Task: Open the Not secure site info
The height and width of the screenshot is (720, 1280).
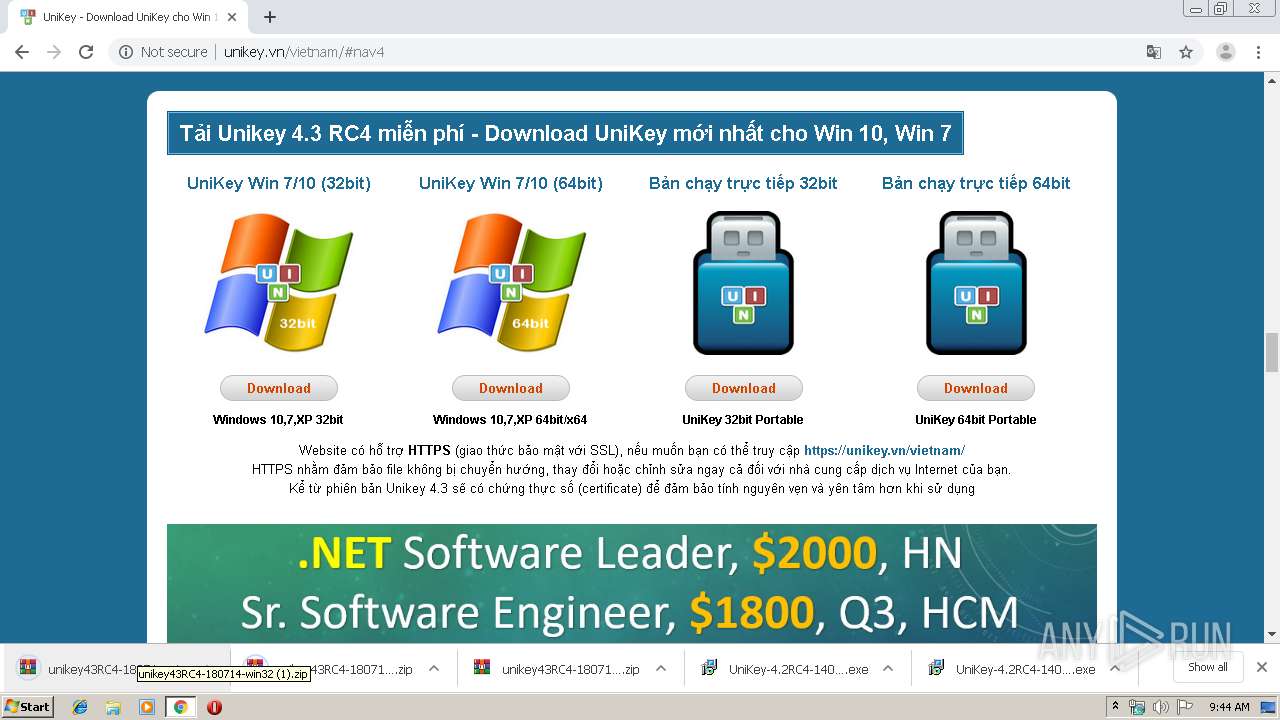Action: [163, 52]
